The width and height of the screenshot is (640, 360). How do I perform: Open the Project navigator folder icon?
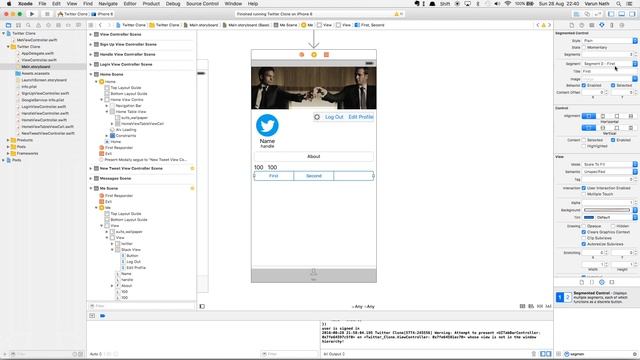coord(8,25)
